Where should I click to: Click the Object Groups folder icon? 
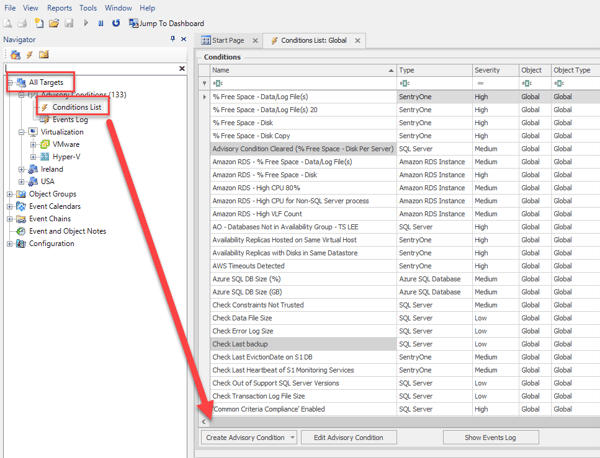tap(21, 194)
